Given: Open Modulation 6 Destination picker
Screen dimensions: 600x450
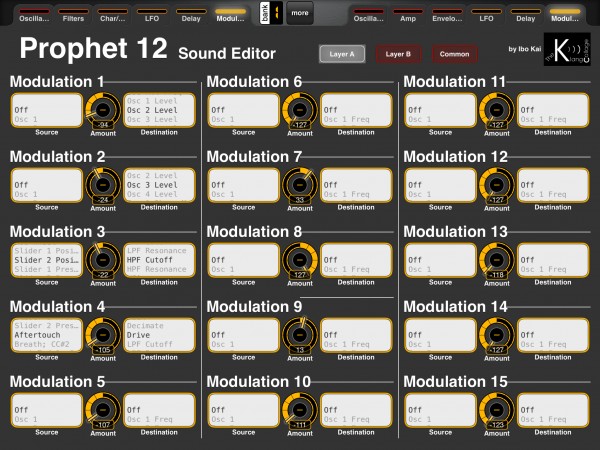Looking at the screenshot, I should (x=356, y=110).
